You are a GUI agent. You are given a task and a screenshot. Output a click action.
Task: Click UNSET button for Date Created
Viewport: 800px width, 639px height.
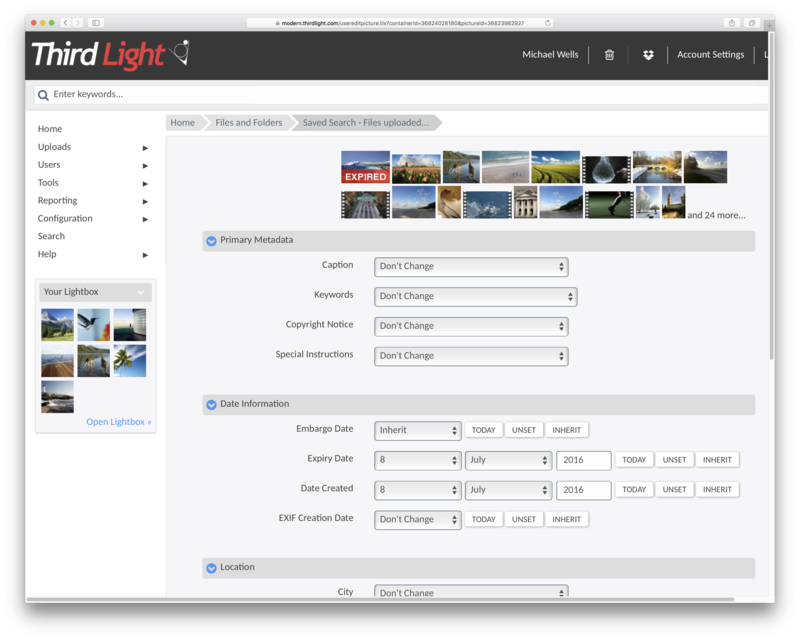point(674,489)
